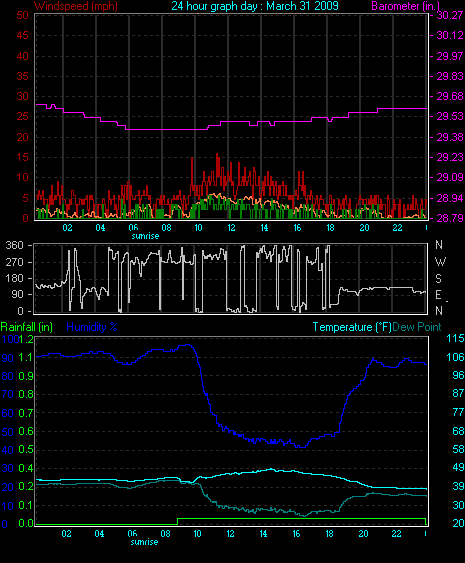Click the 25 windspeed axis value
The height and width of the screenshot is (563, 465).
[23, 116]
